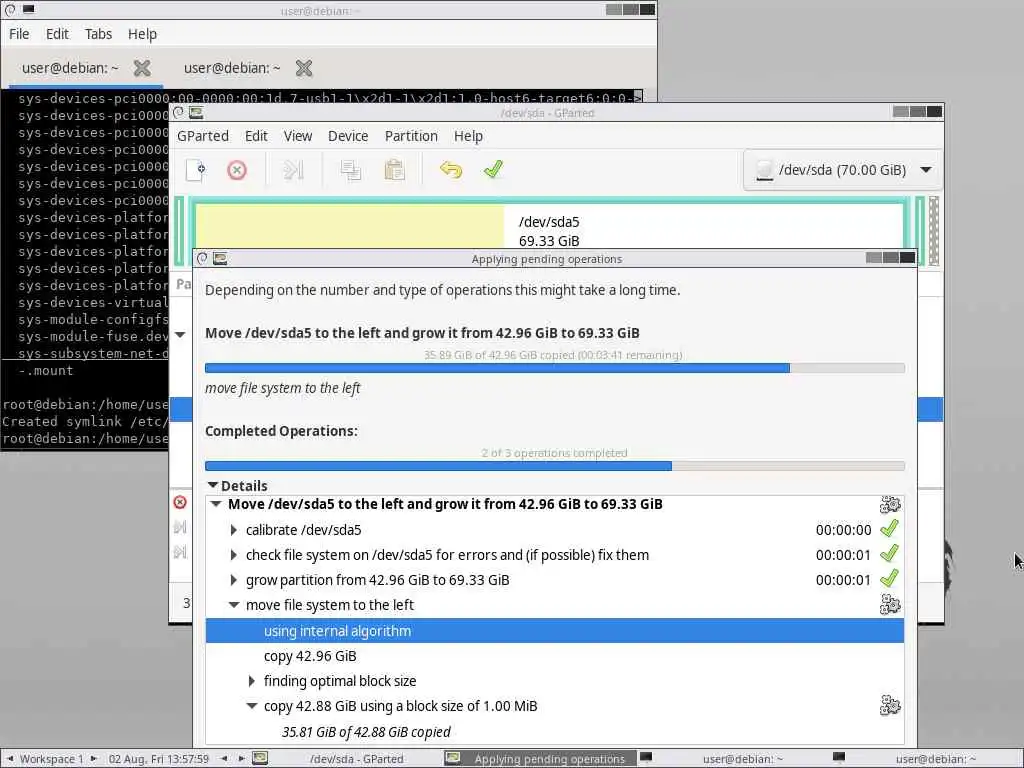The image size is (1024, 768).
Task: Expand the calibrate /dev/sda5 row
Action: click(234, 530)
